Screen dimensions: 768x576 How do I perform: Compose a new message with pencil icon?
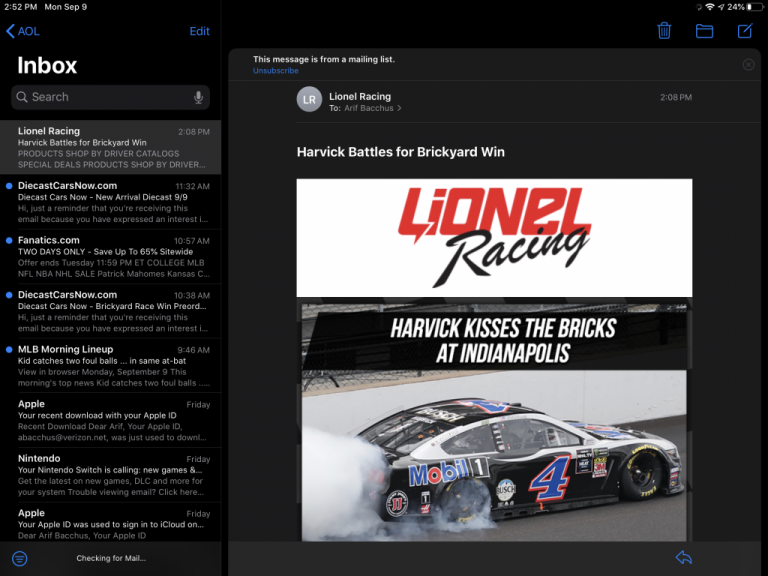(x=745, y=31)
